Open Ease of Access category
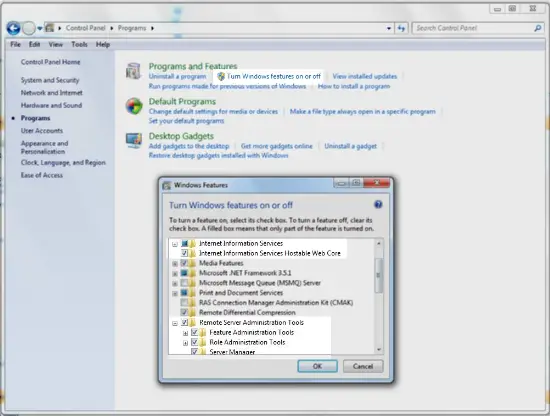 [x=42, y=175]
